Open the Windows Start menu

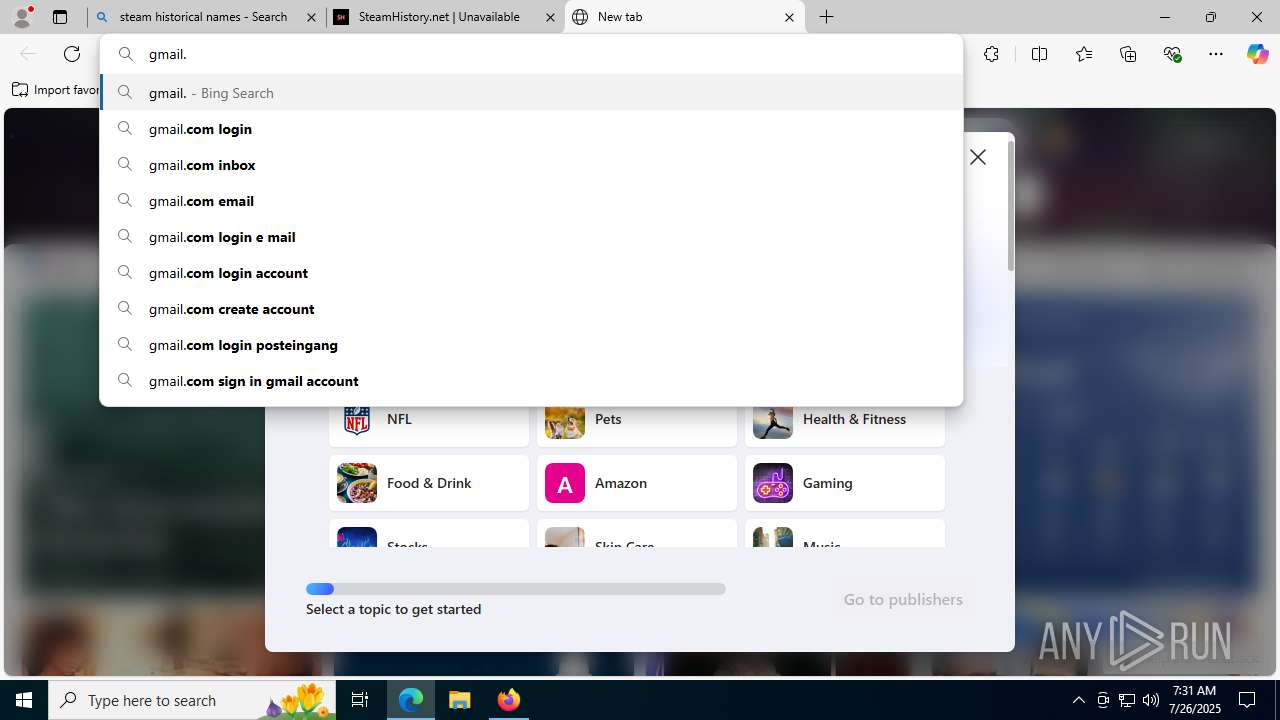pyautogui.click(x=24, y=700)
